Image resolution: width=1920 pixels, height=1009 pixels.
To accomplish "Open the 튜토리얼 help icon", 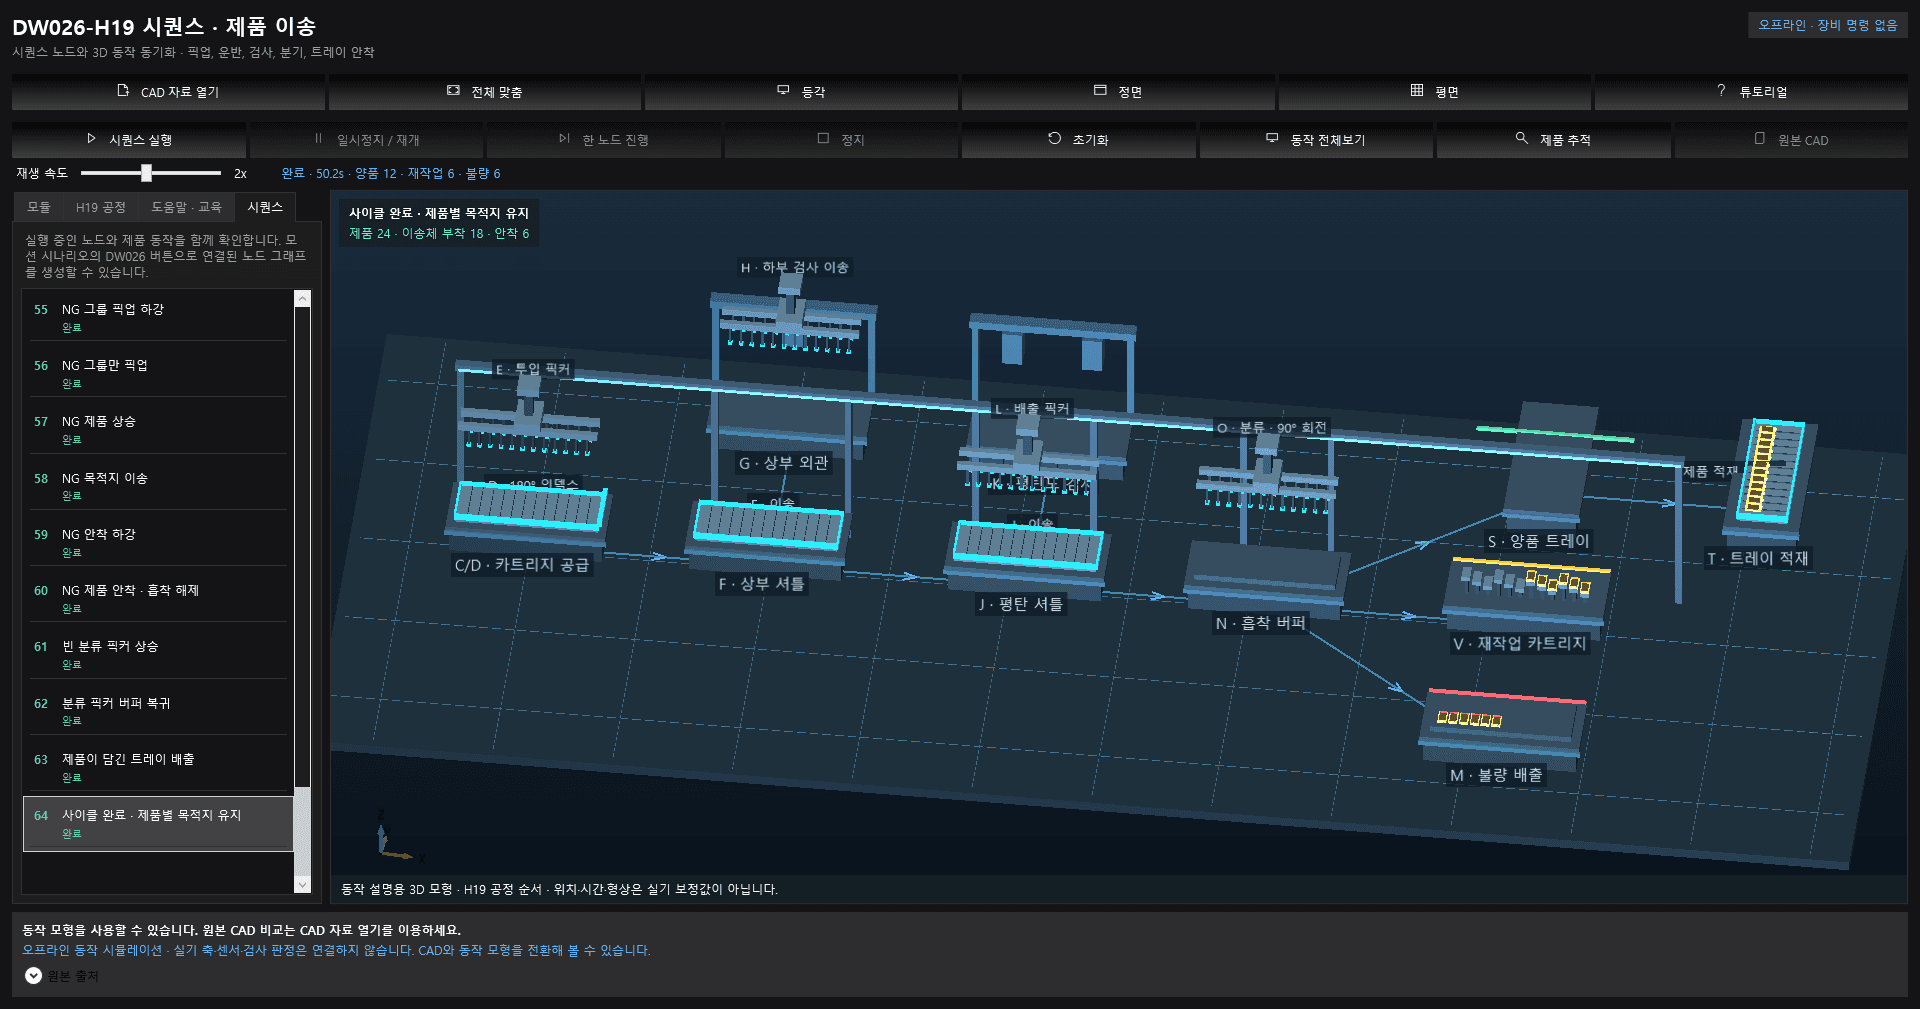I will click(x=1721, y=91).
